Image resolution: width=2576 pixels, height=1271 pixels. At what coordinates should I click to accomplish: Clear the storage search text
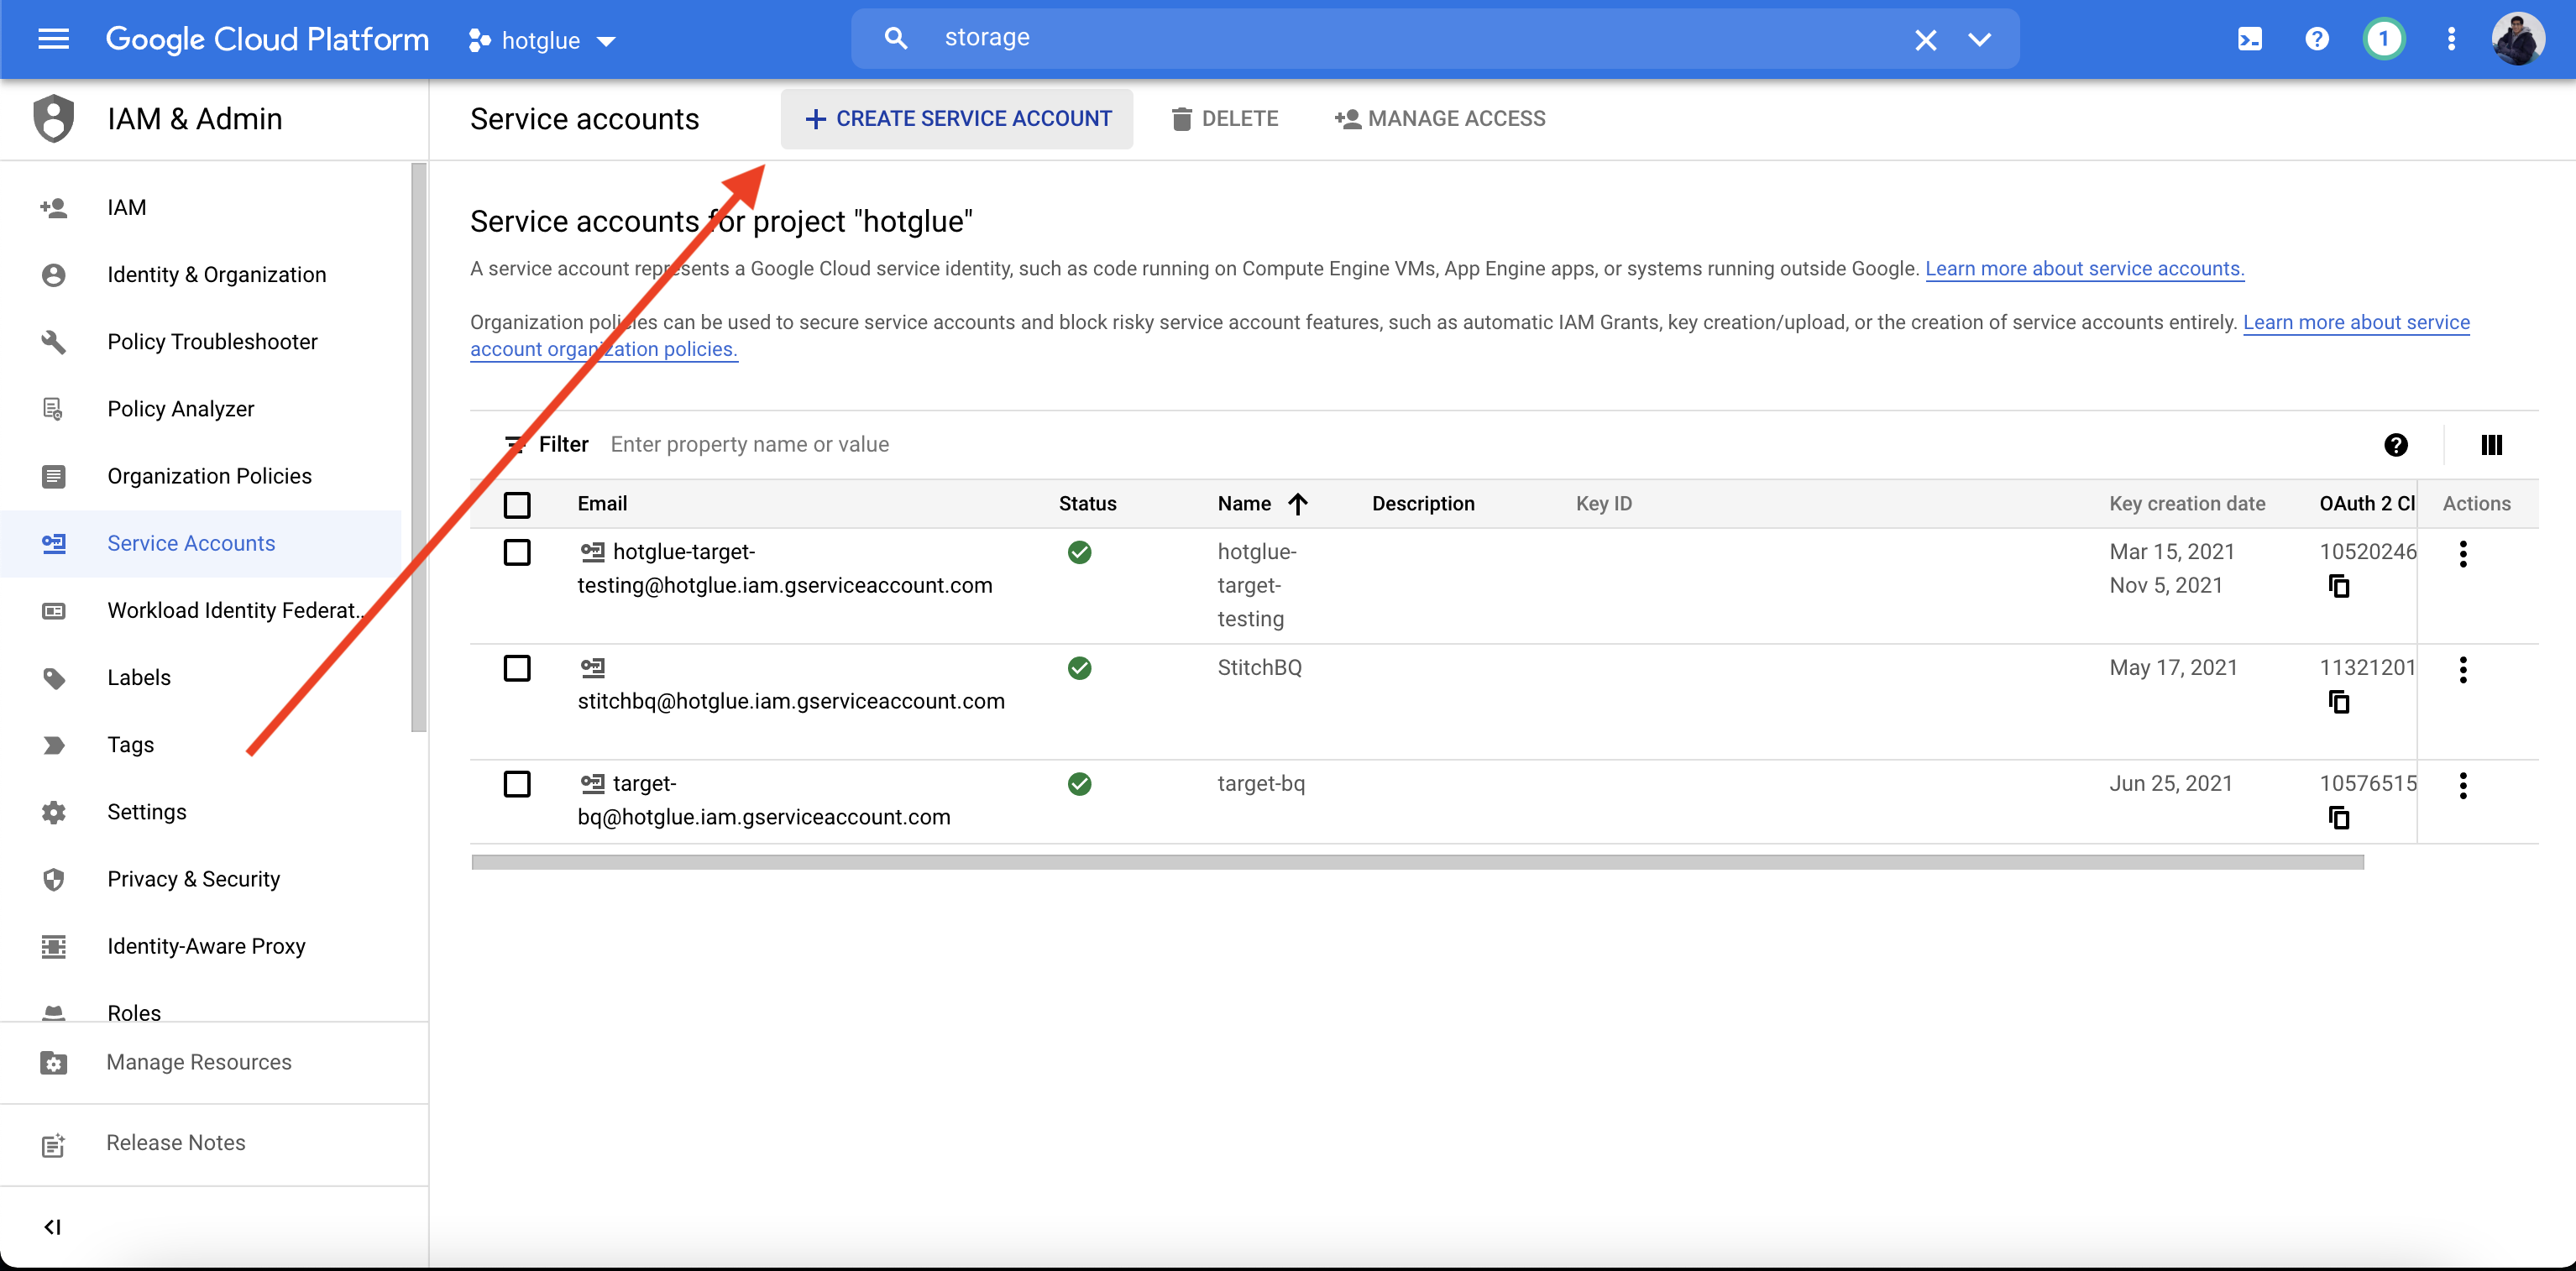(x=1925, y=40)
